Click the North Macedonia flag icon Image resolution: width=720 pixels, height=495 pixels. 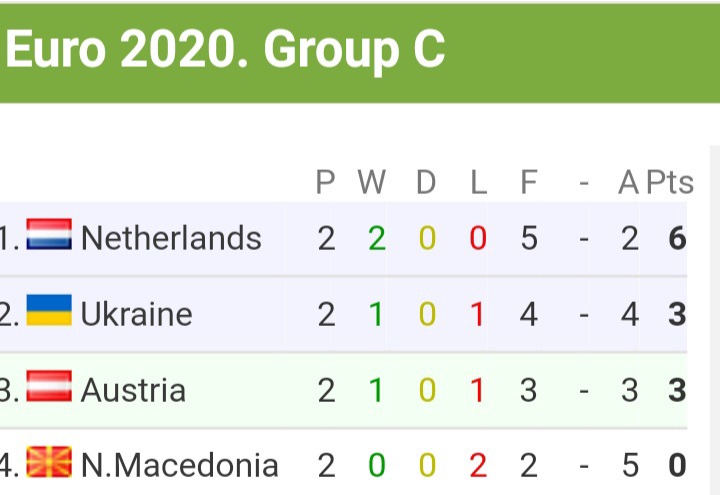(49, 463)
